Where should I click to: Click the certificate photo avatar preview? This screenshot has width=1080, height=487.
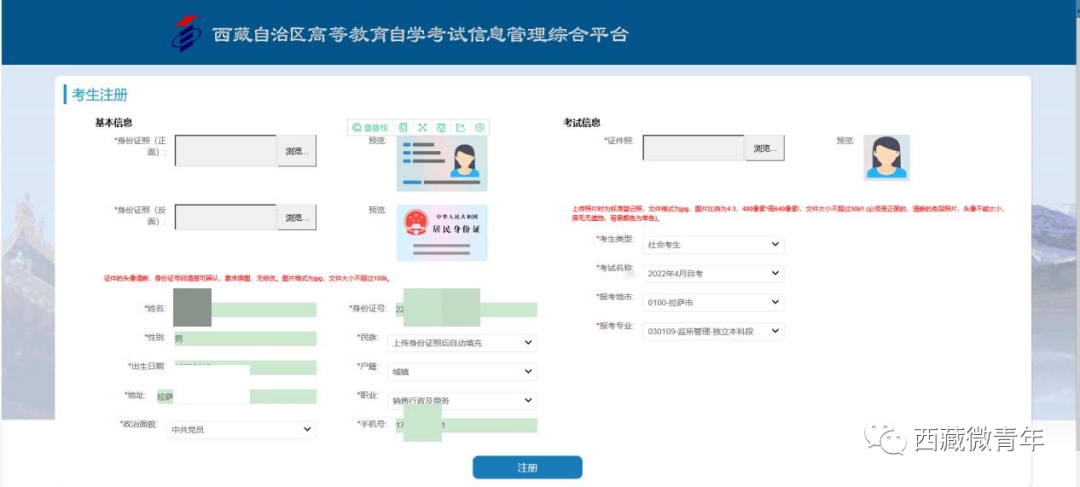coord(886,157)
